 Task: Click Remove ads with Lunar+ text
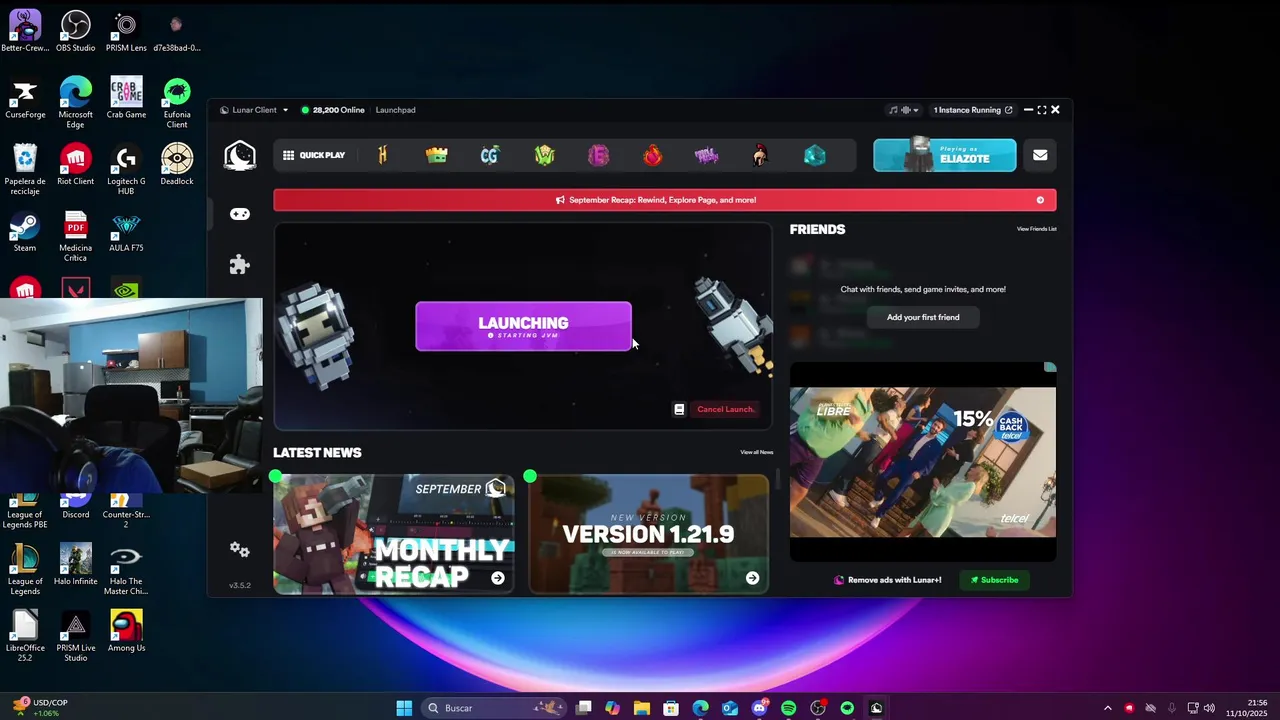point(888,580)
